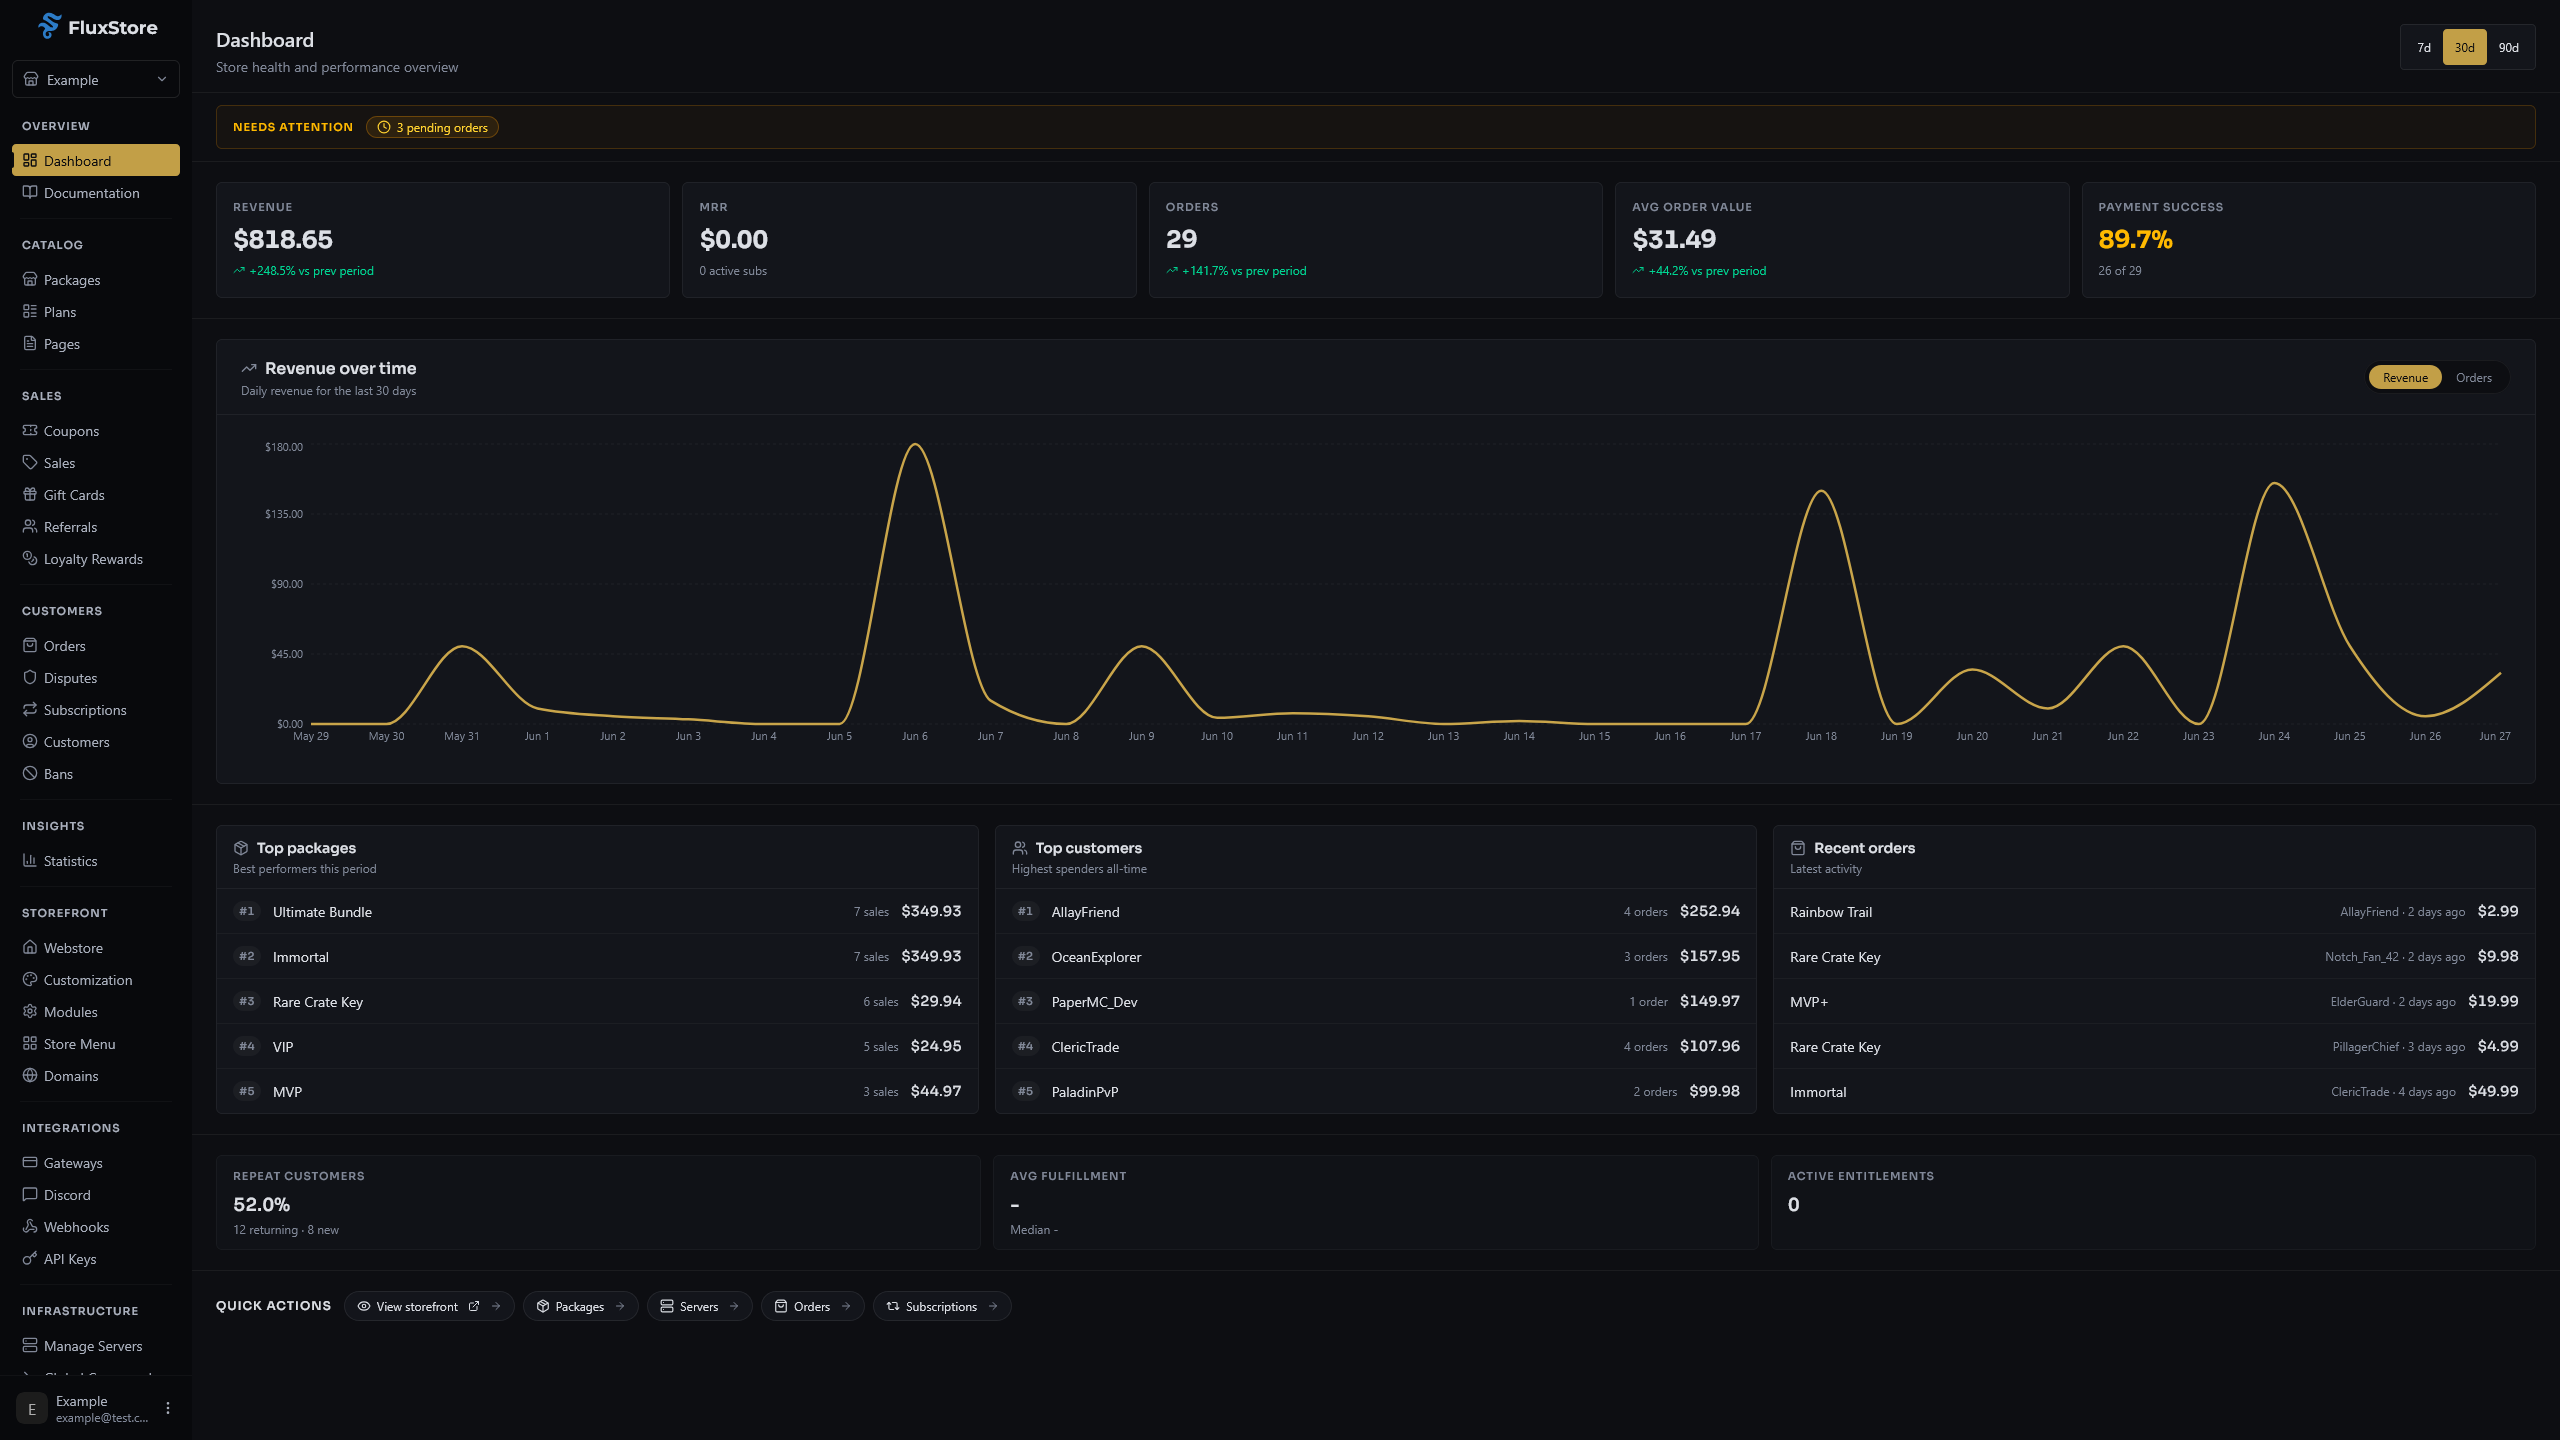Open the Statistics menu label
The height and width of the screenshot is (1440, 2560).
71,861
